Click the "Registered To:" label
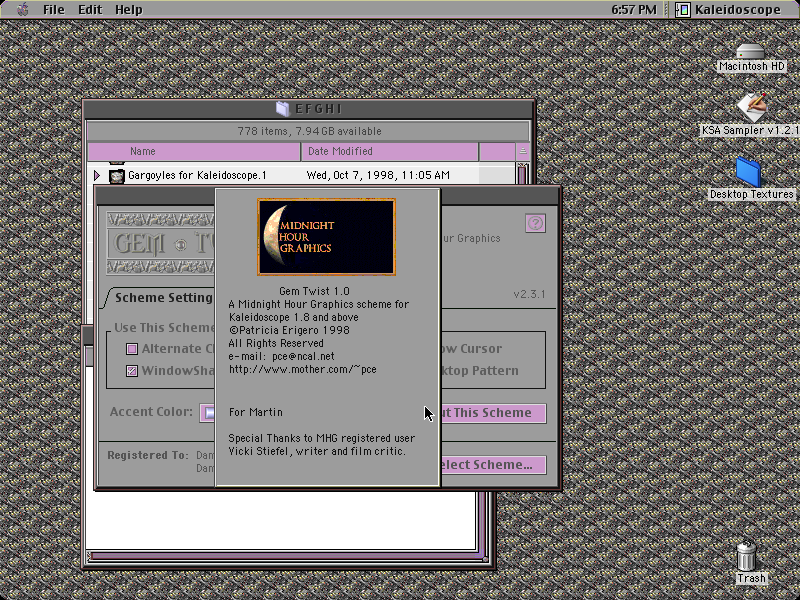 click(148, 455)
